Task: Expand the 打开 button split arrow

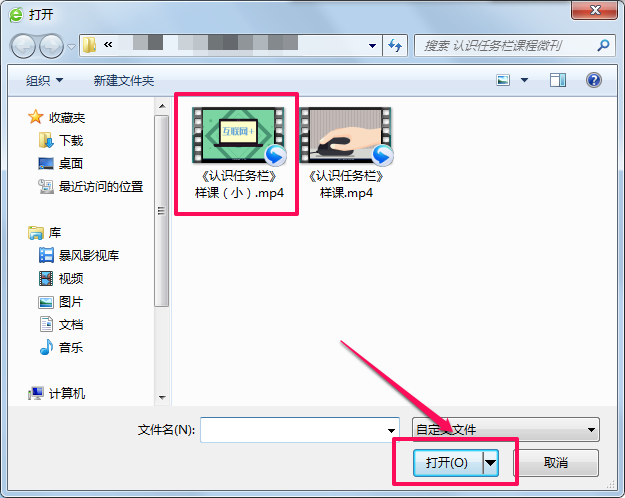Action: point(491,463)
